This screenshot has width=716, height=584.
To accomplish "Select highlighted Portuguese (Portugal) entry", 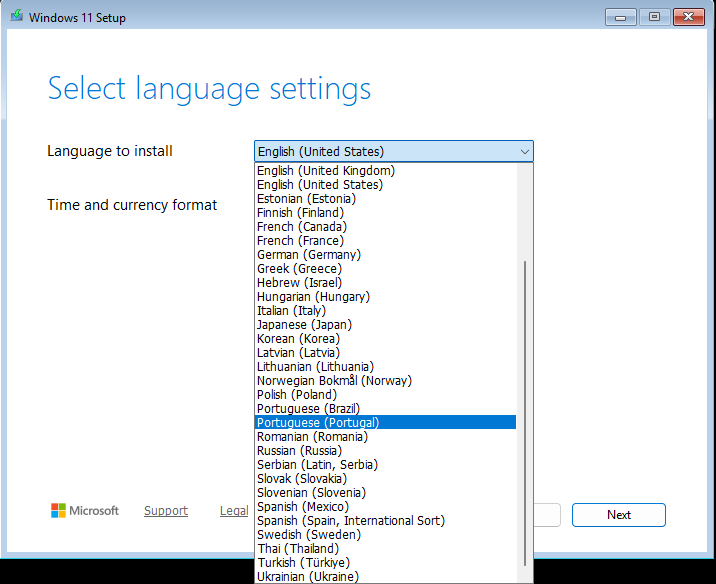I will [x=385, y=422].
